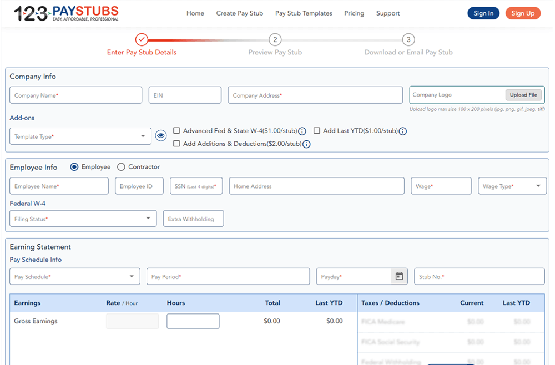Click the 'Gross Earnings' row label
The width and height of the screenshot is (555, 365).
35,321
